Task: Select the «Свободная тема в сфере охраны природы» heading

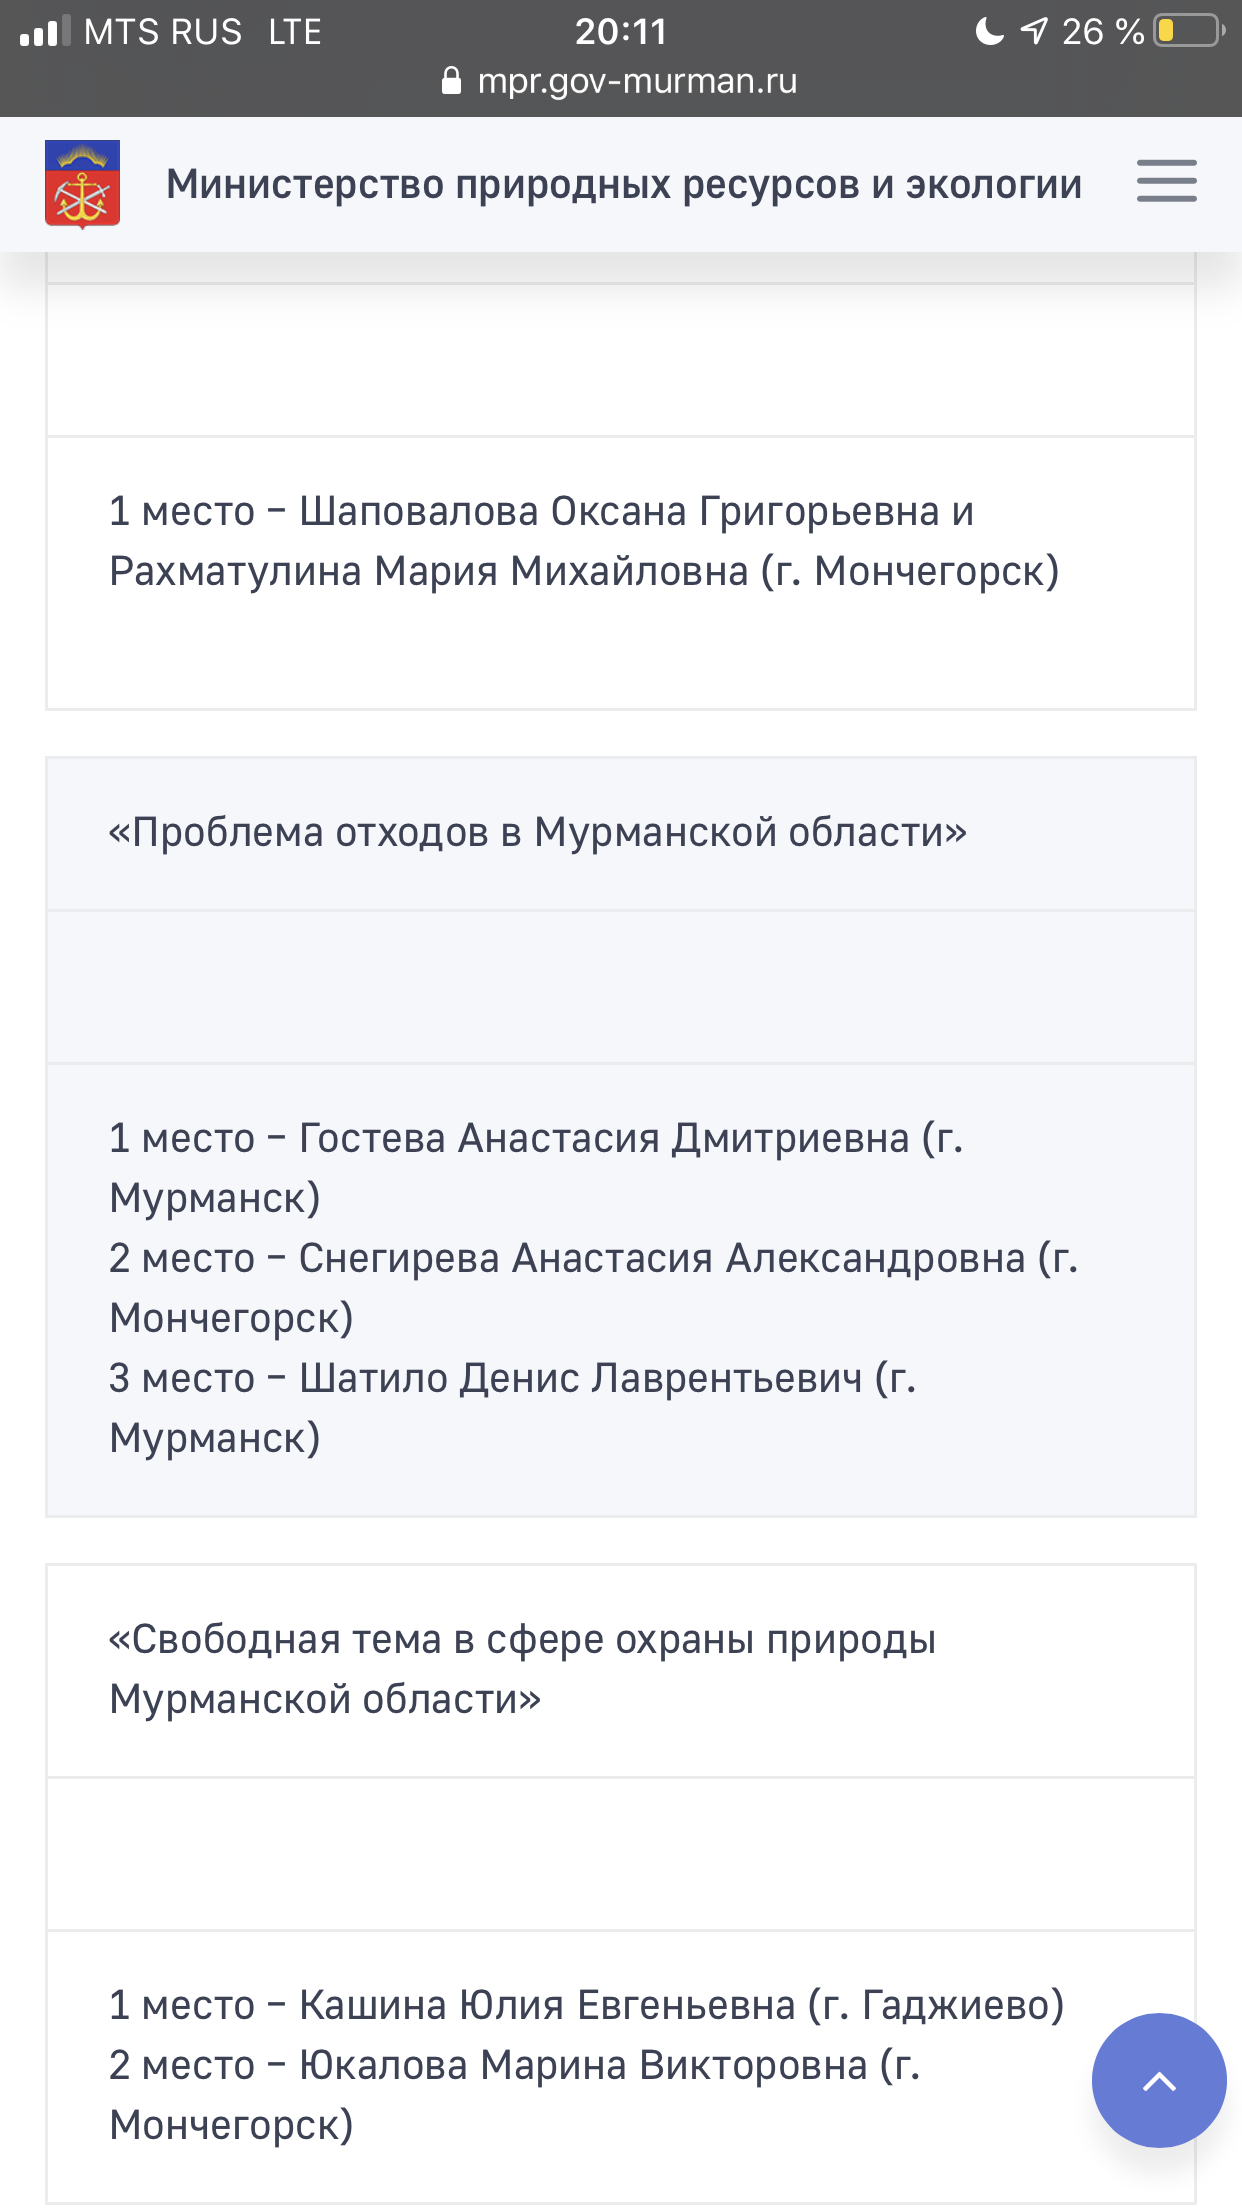Action: coord(522,1669)
